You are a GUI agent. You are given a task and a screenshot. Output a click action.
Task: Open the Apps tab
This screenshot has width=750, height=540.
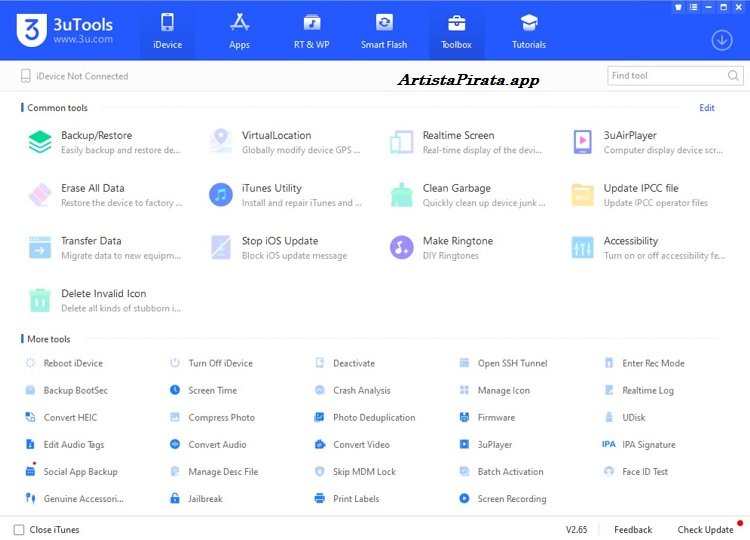(x=239, y=31)
